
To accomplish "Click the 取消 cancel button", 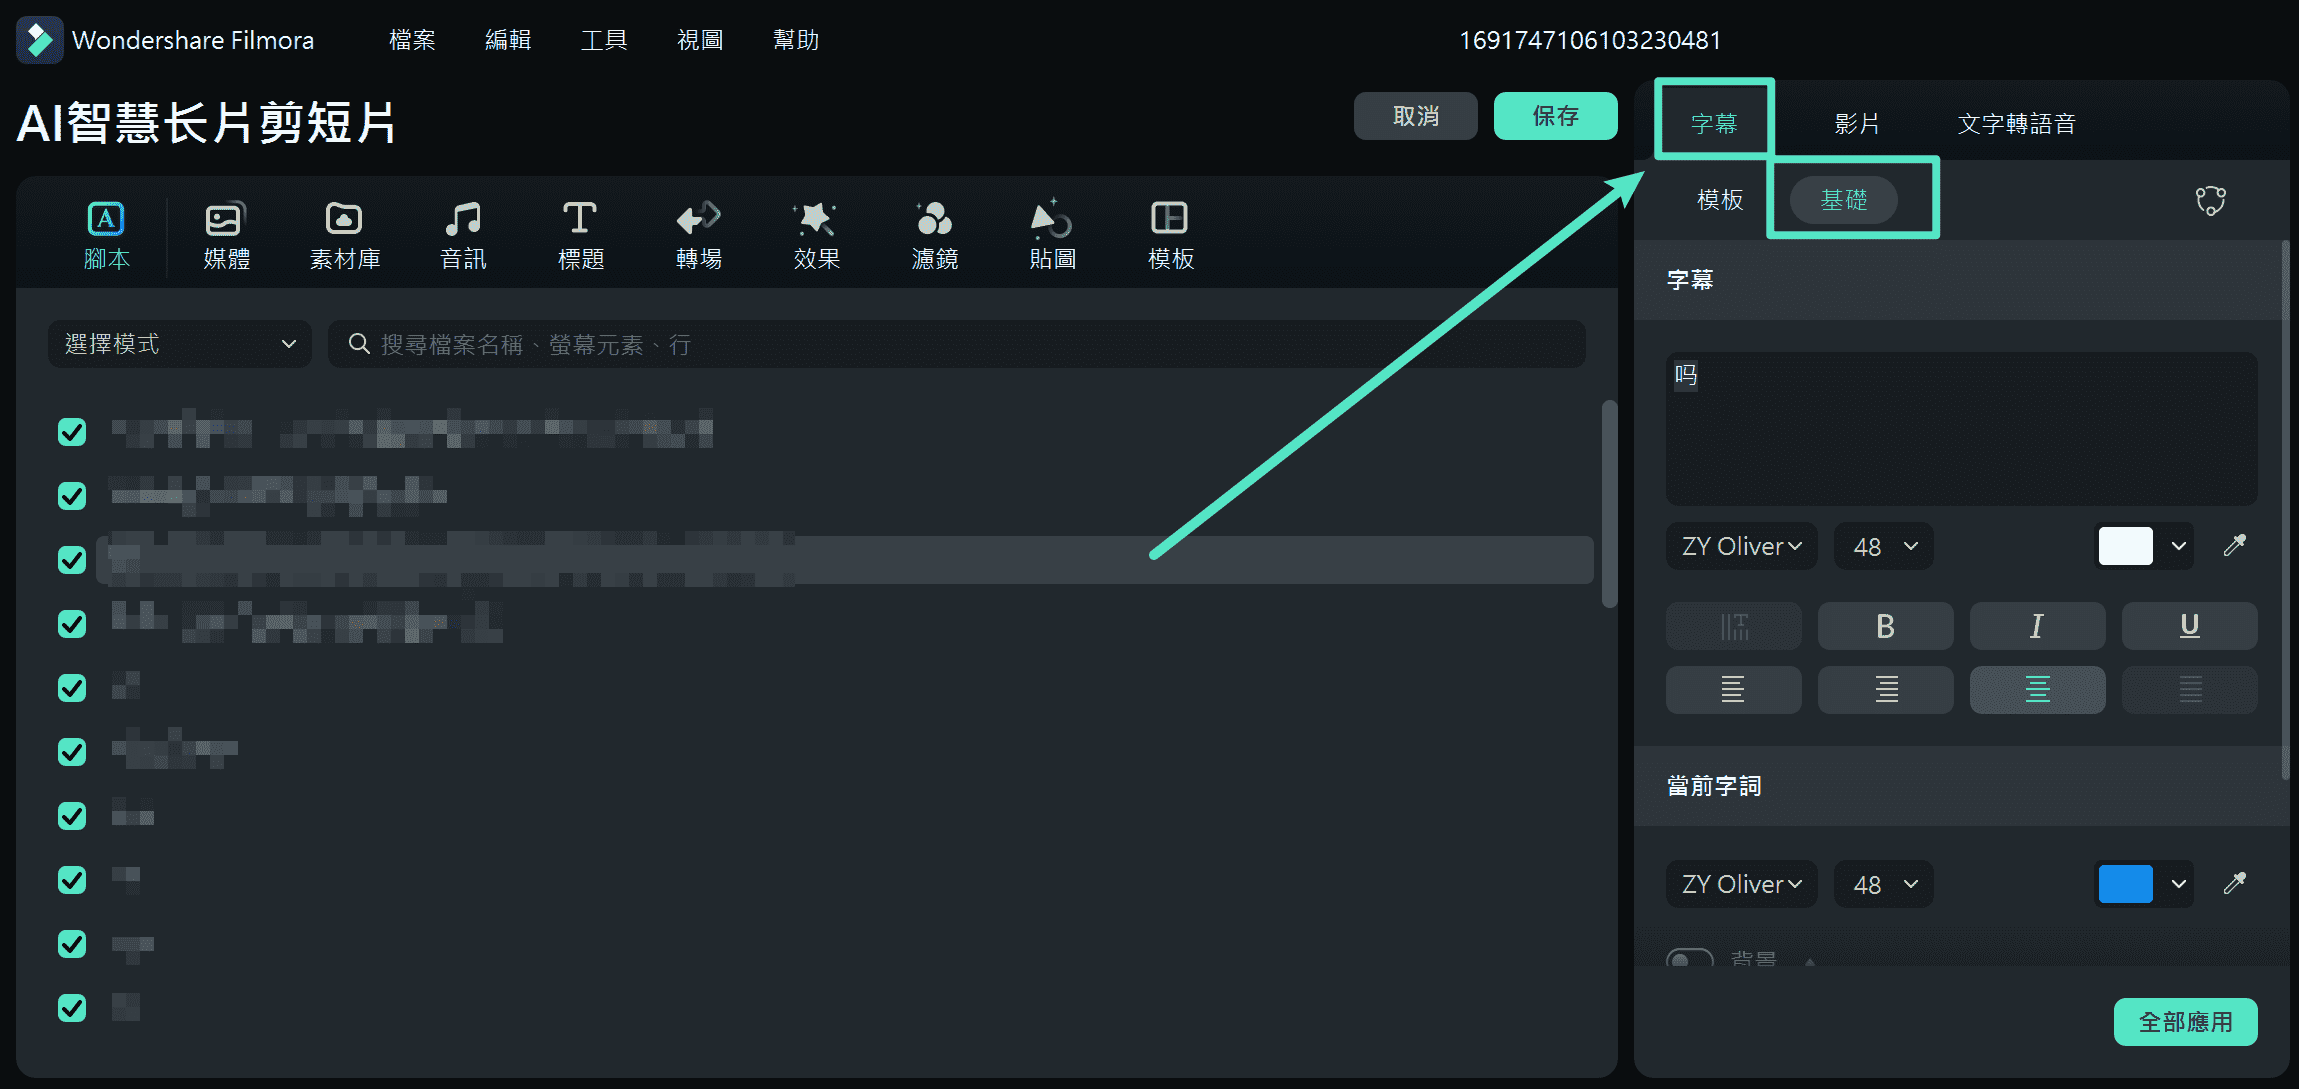I will (1415, 116).
